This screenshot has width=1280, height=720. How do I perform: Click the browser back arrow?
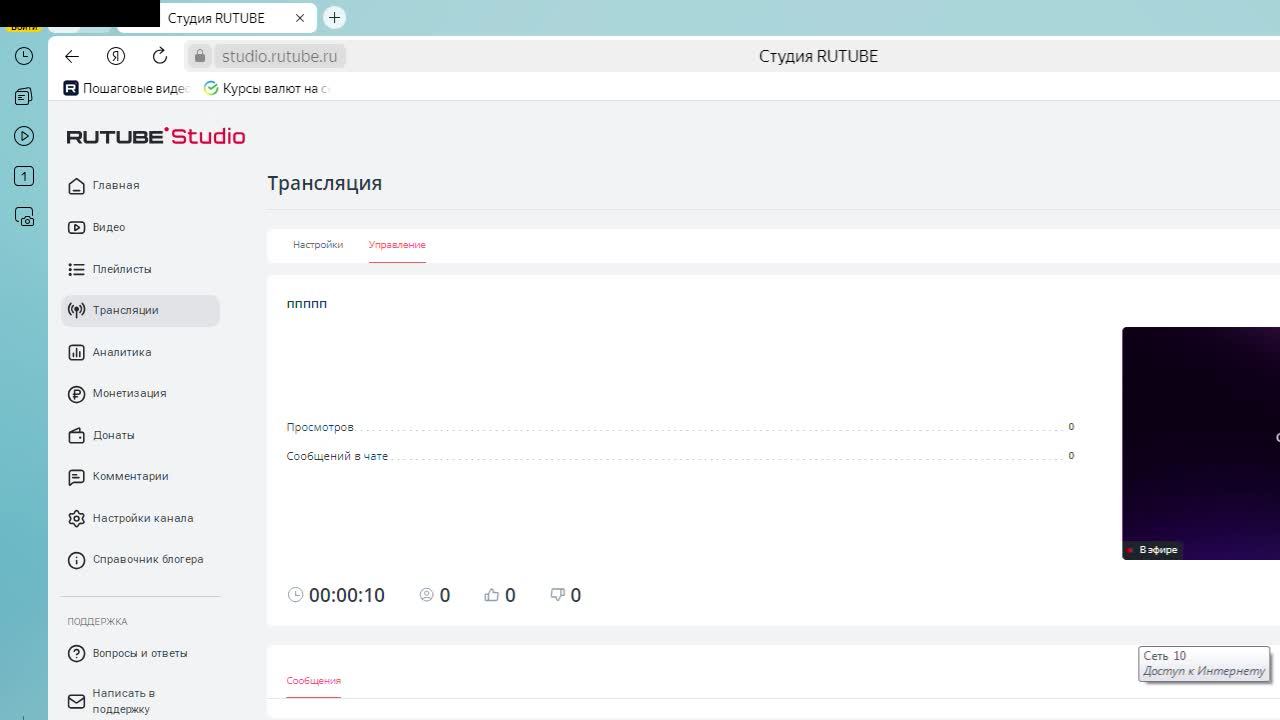coord(72,56)
